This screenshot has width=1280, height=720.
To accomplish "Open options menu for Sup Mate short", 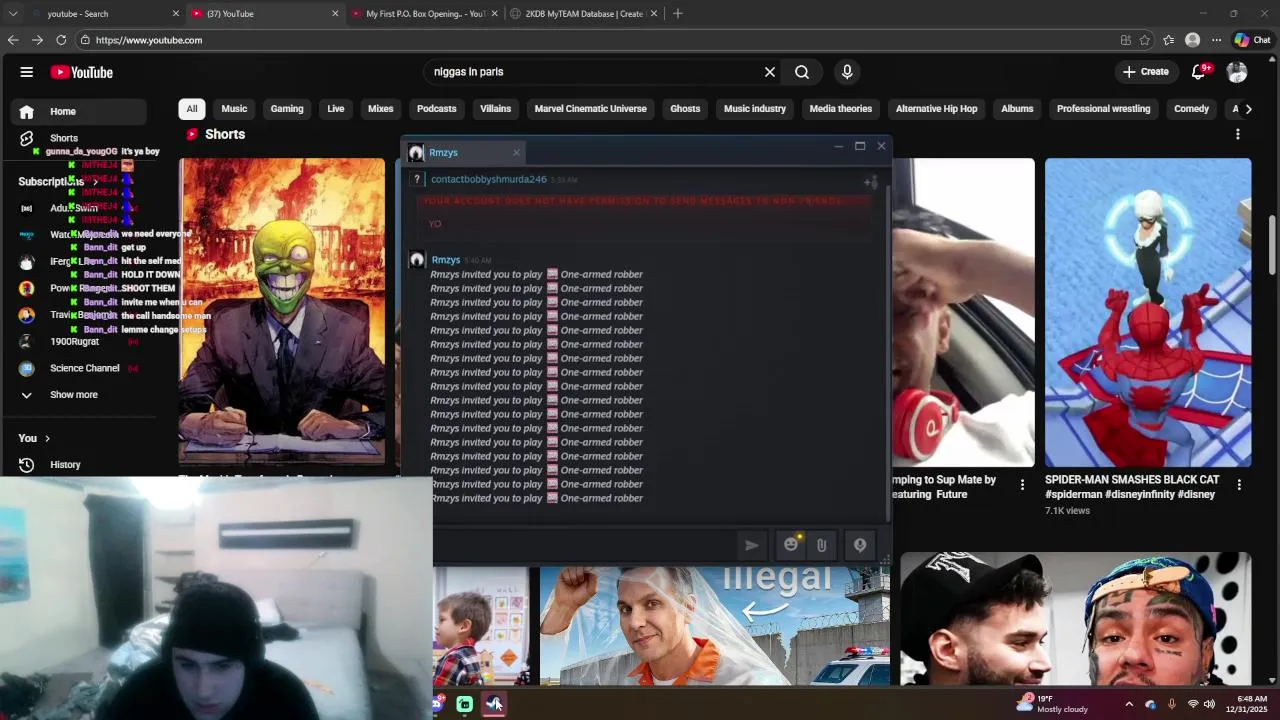I will (x=1022, y=485).
